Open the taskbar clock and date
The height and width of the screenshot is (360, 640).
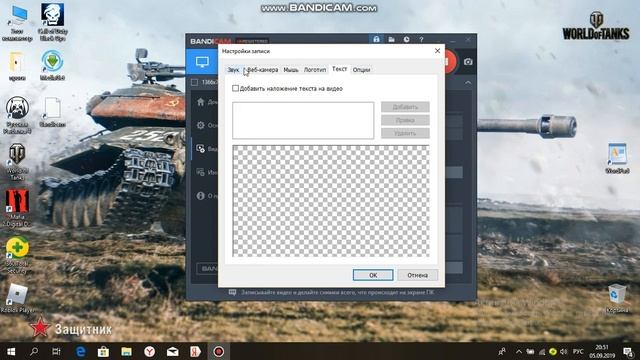pyautogui.click(x=602, y=351)
